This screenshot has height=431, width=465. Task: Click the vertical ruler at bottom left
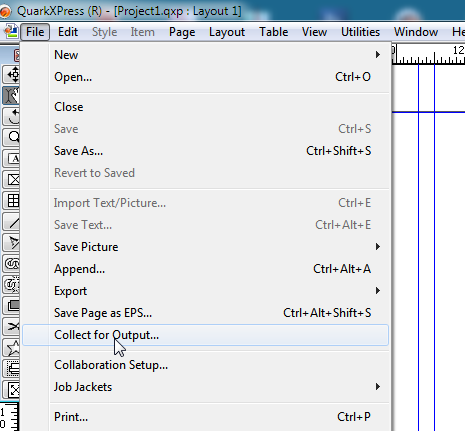pyautogui.click(x=9, y=417)
